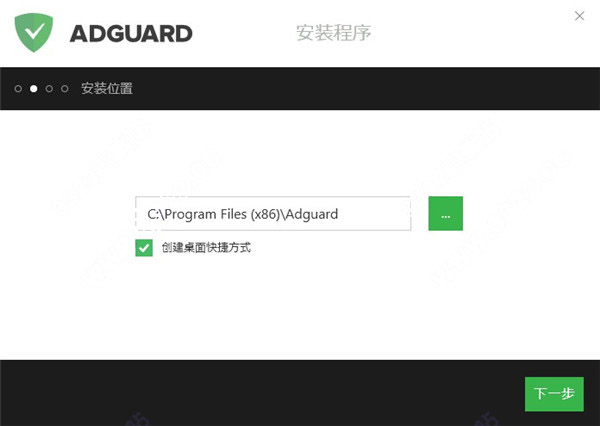Close the installer with the X
600x426 pixels.
click(579, 16)
